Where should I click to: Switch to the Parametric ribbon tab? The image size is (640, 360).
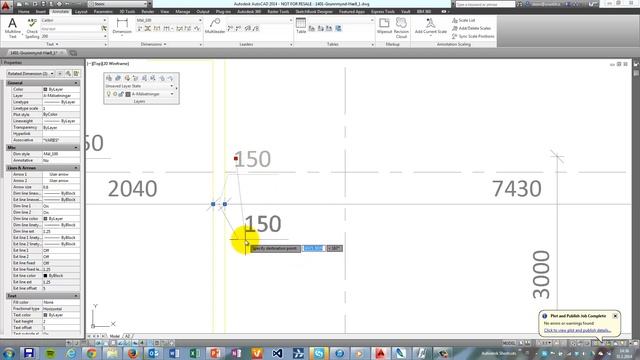click(x=103, y=12)
